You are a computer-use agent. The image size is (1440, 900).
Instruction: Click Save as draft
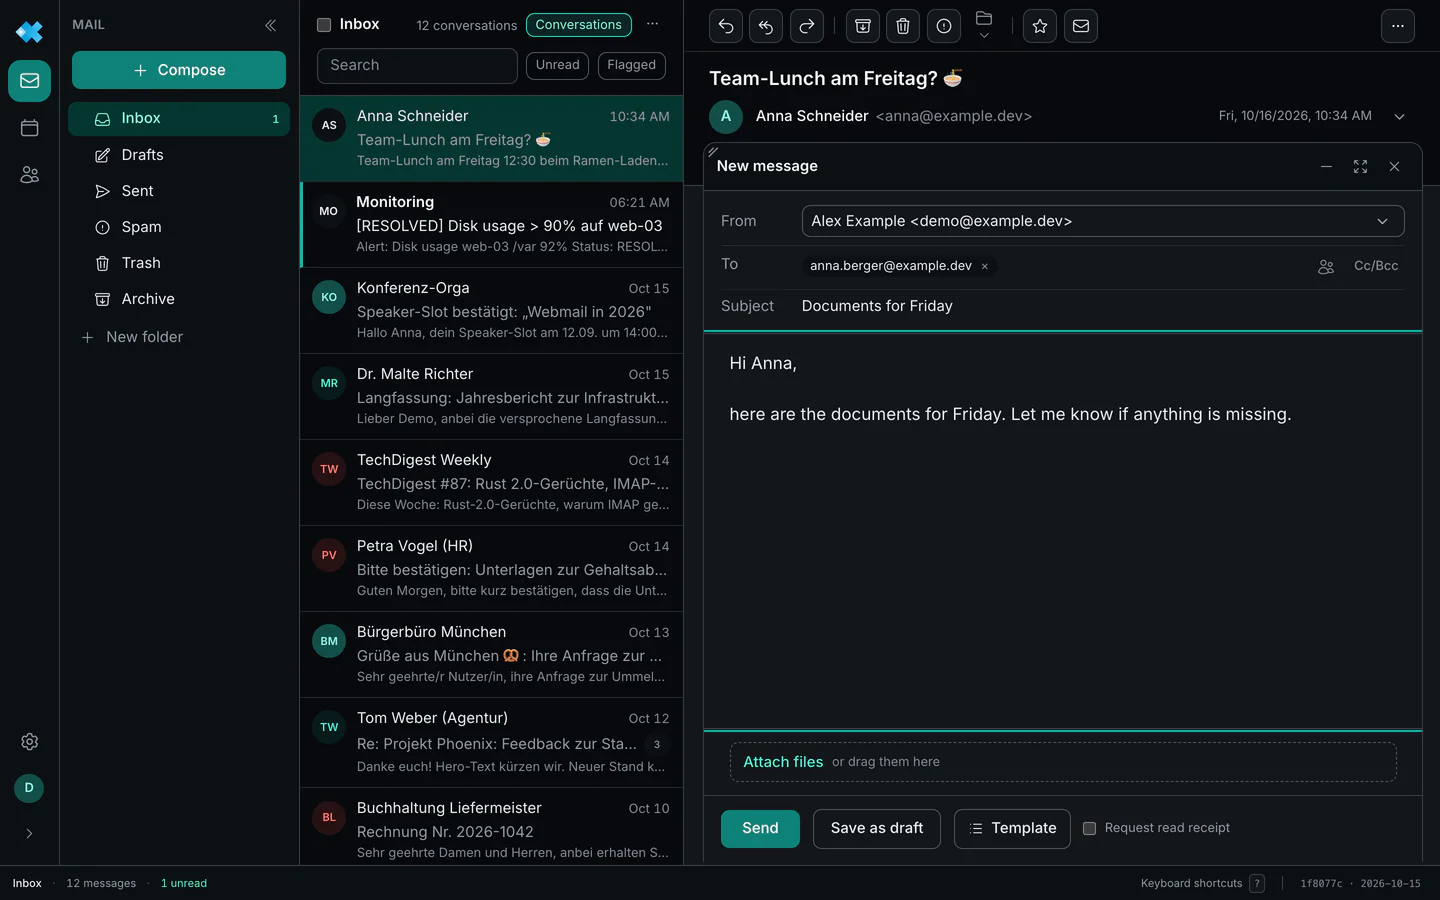(877, 829)
